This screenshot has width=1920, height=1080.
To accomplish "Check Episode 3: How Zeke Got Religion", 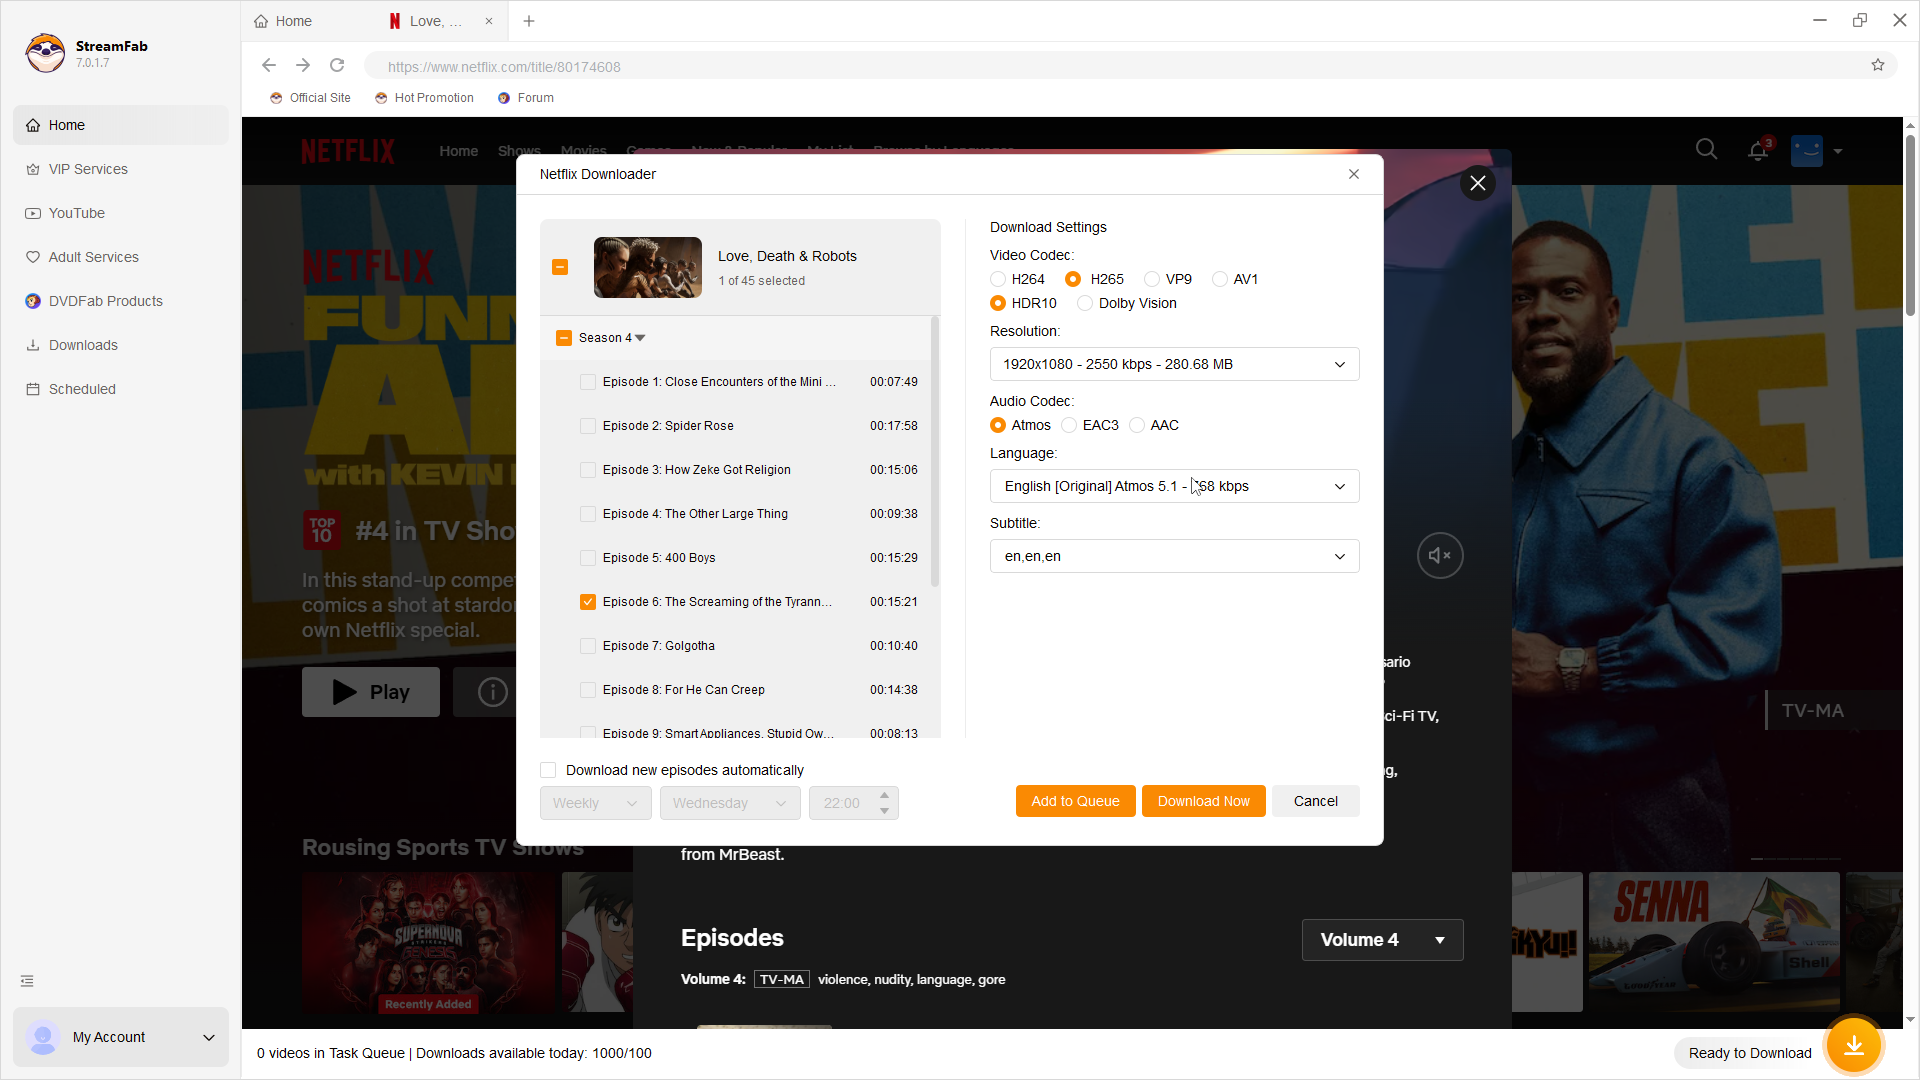I will [x=588, y=470].
